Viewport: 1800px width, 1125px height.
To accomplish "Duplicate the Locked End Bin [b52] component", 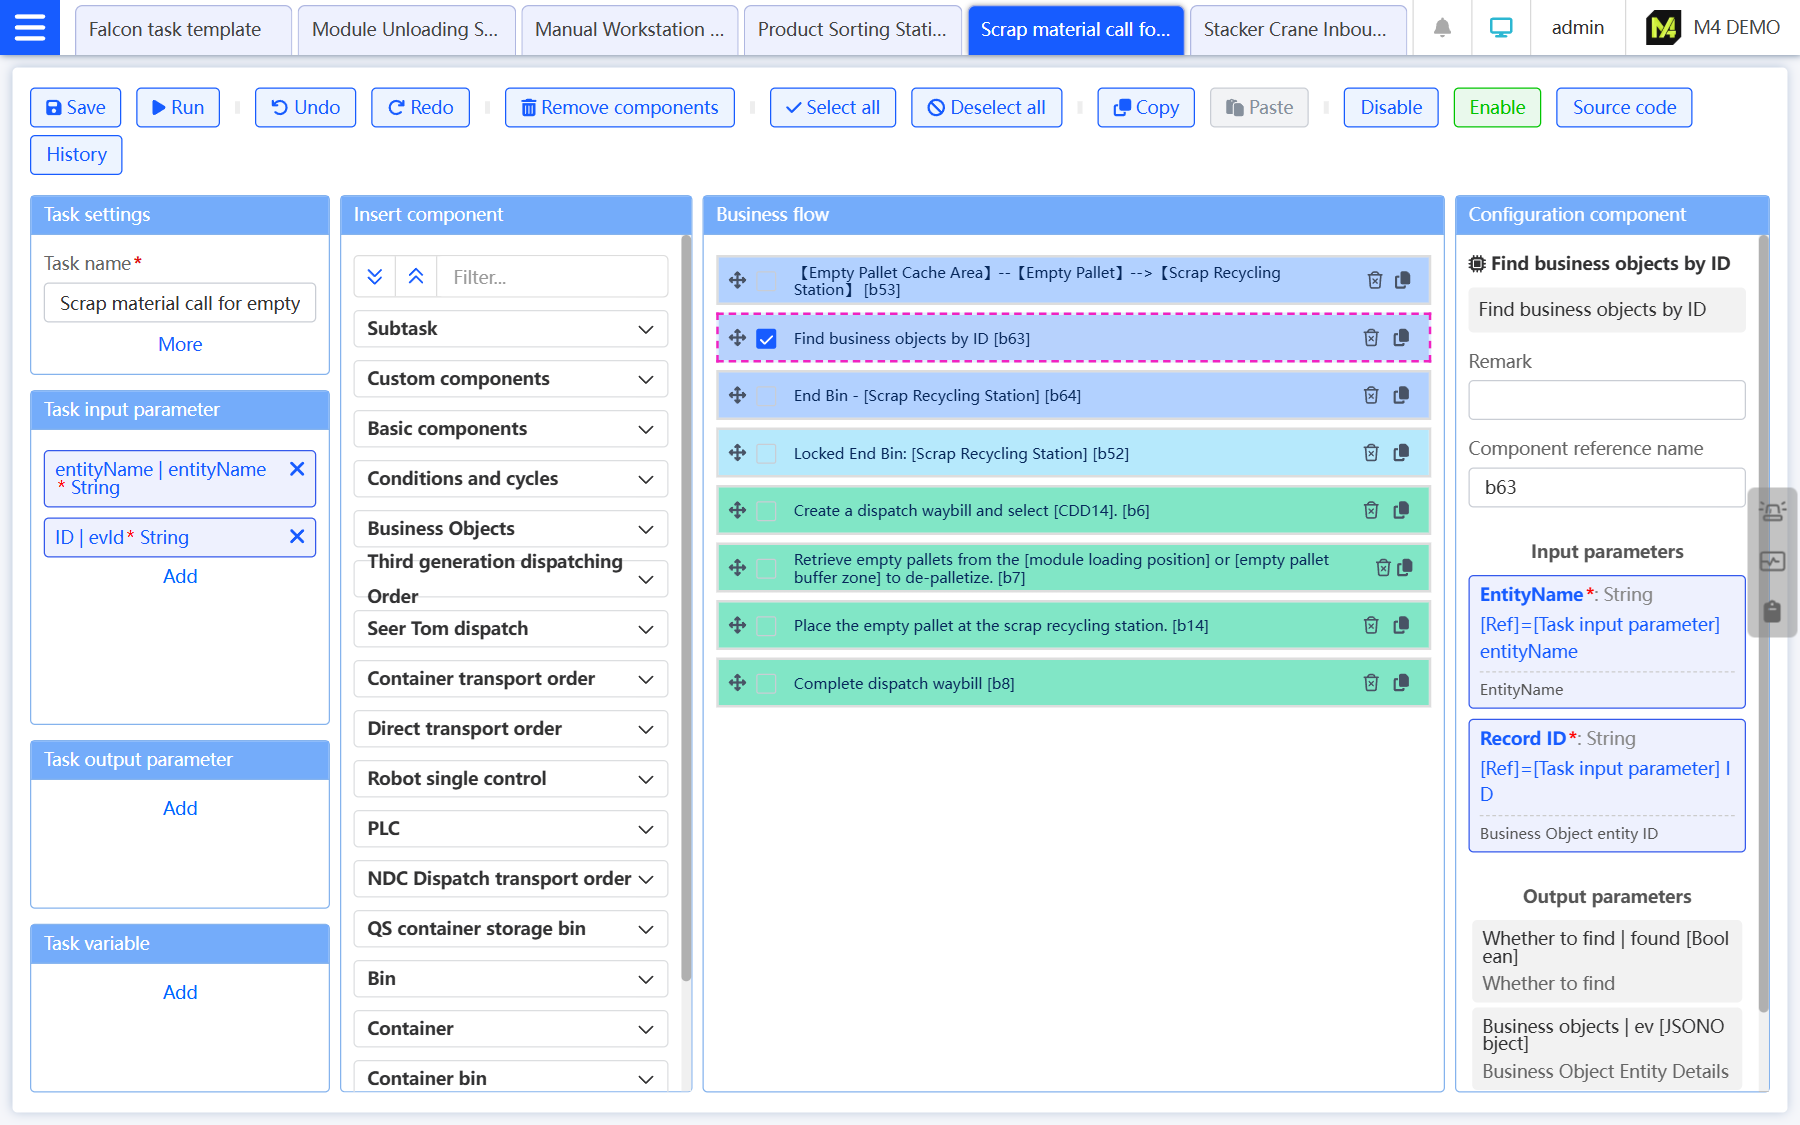I will point(1401,453).
